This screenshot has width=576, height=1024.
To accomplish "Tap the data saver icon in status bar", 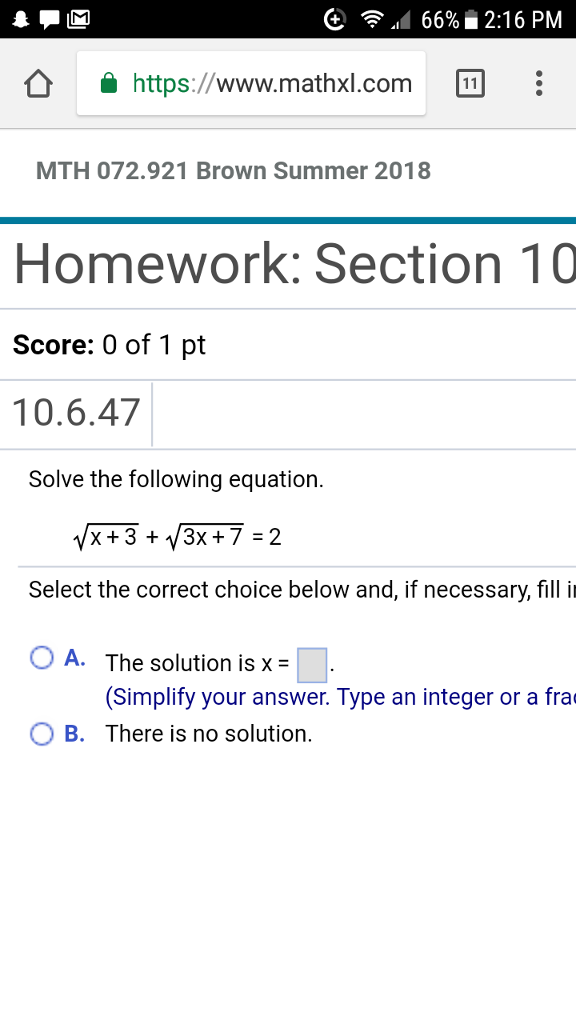I will 333,17.
